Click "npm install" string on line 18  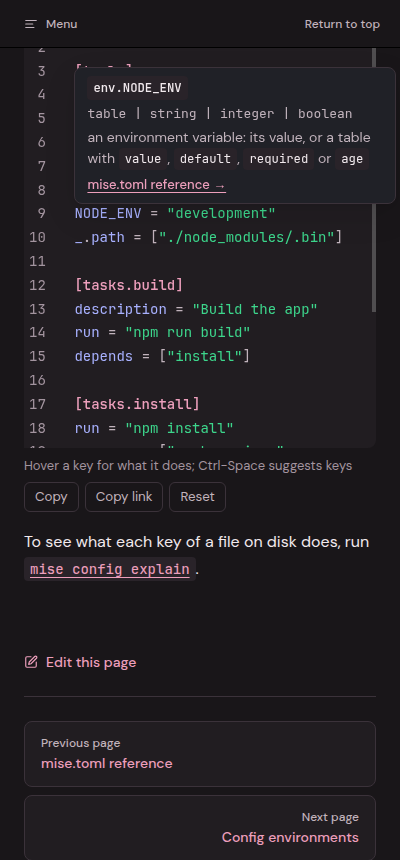click(x=179, y=428)
